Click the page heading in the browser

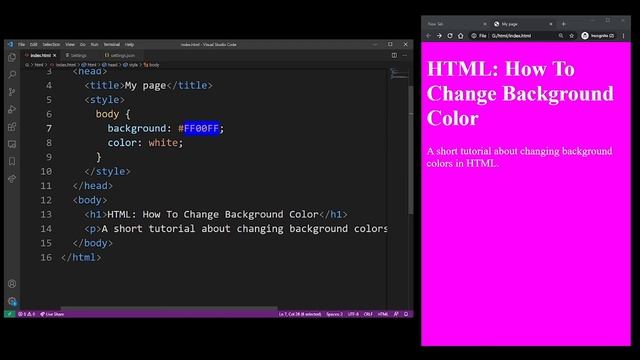pyautogui.click(x=520, y=93)
